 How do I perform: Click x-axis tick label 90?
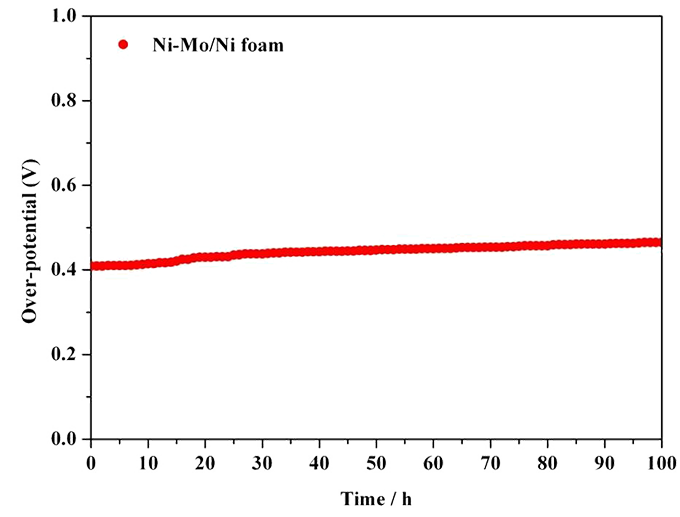click(605, 463)
